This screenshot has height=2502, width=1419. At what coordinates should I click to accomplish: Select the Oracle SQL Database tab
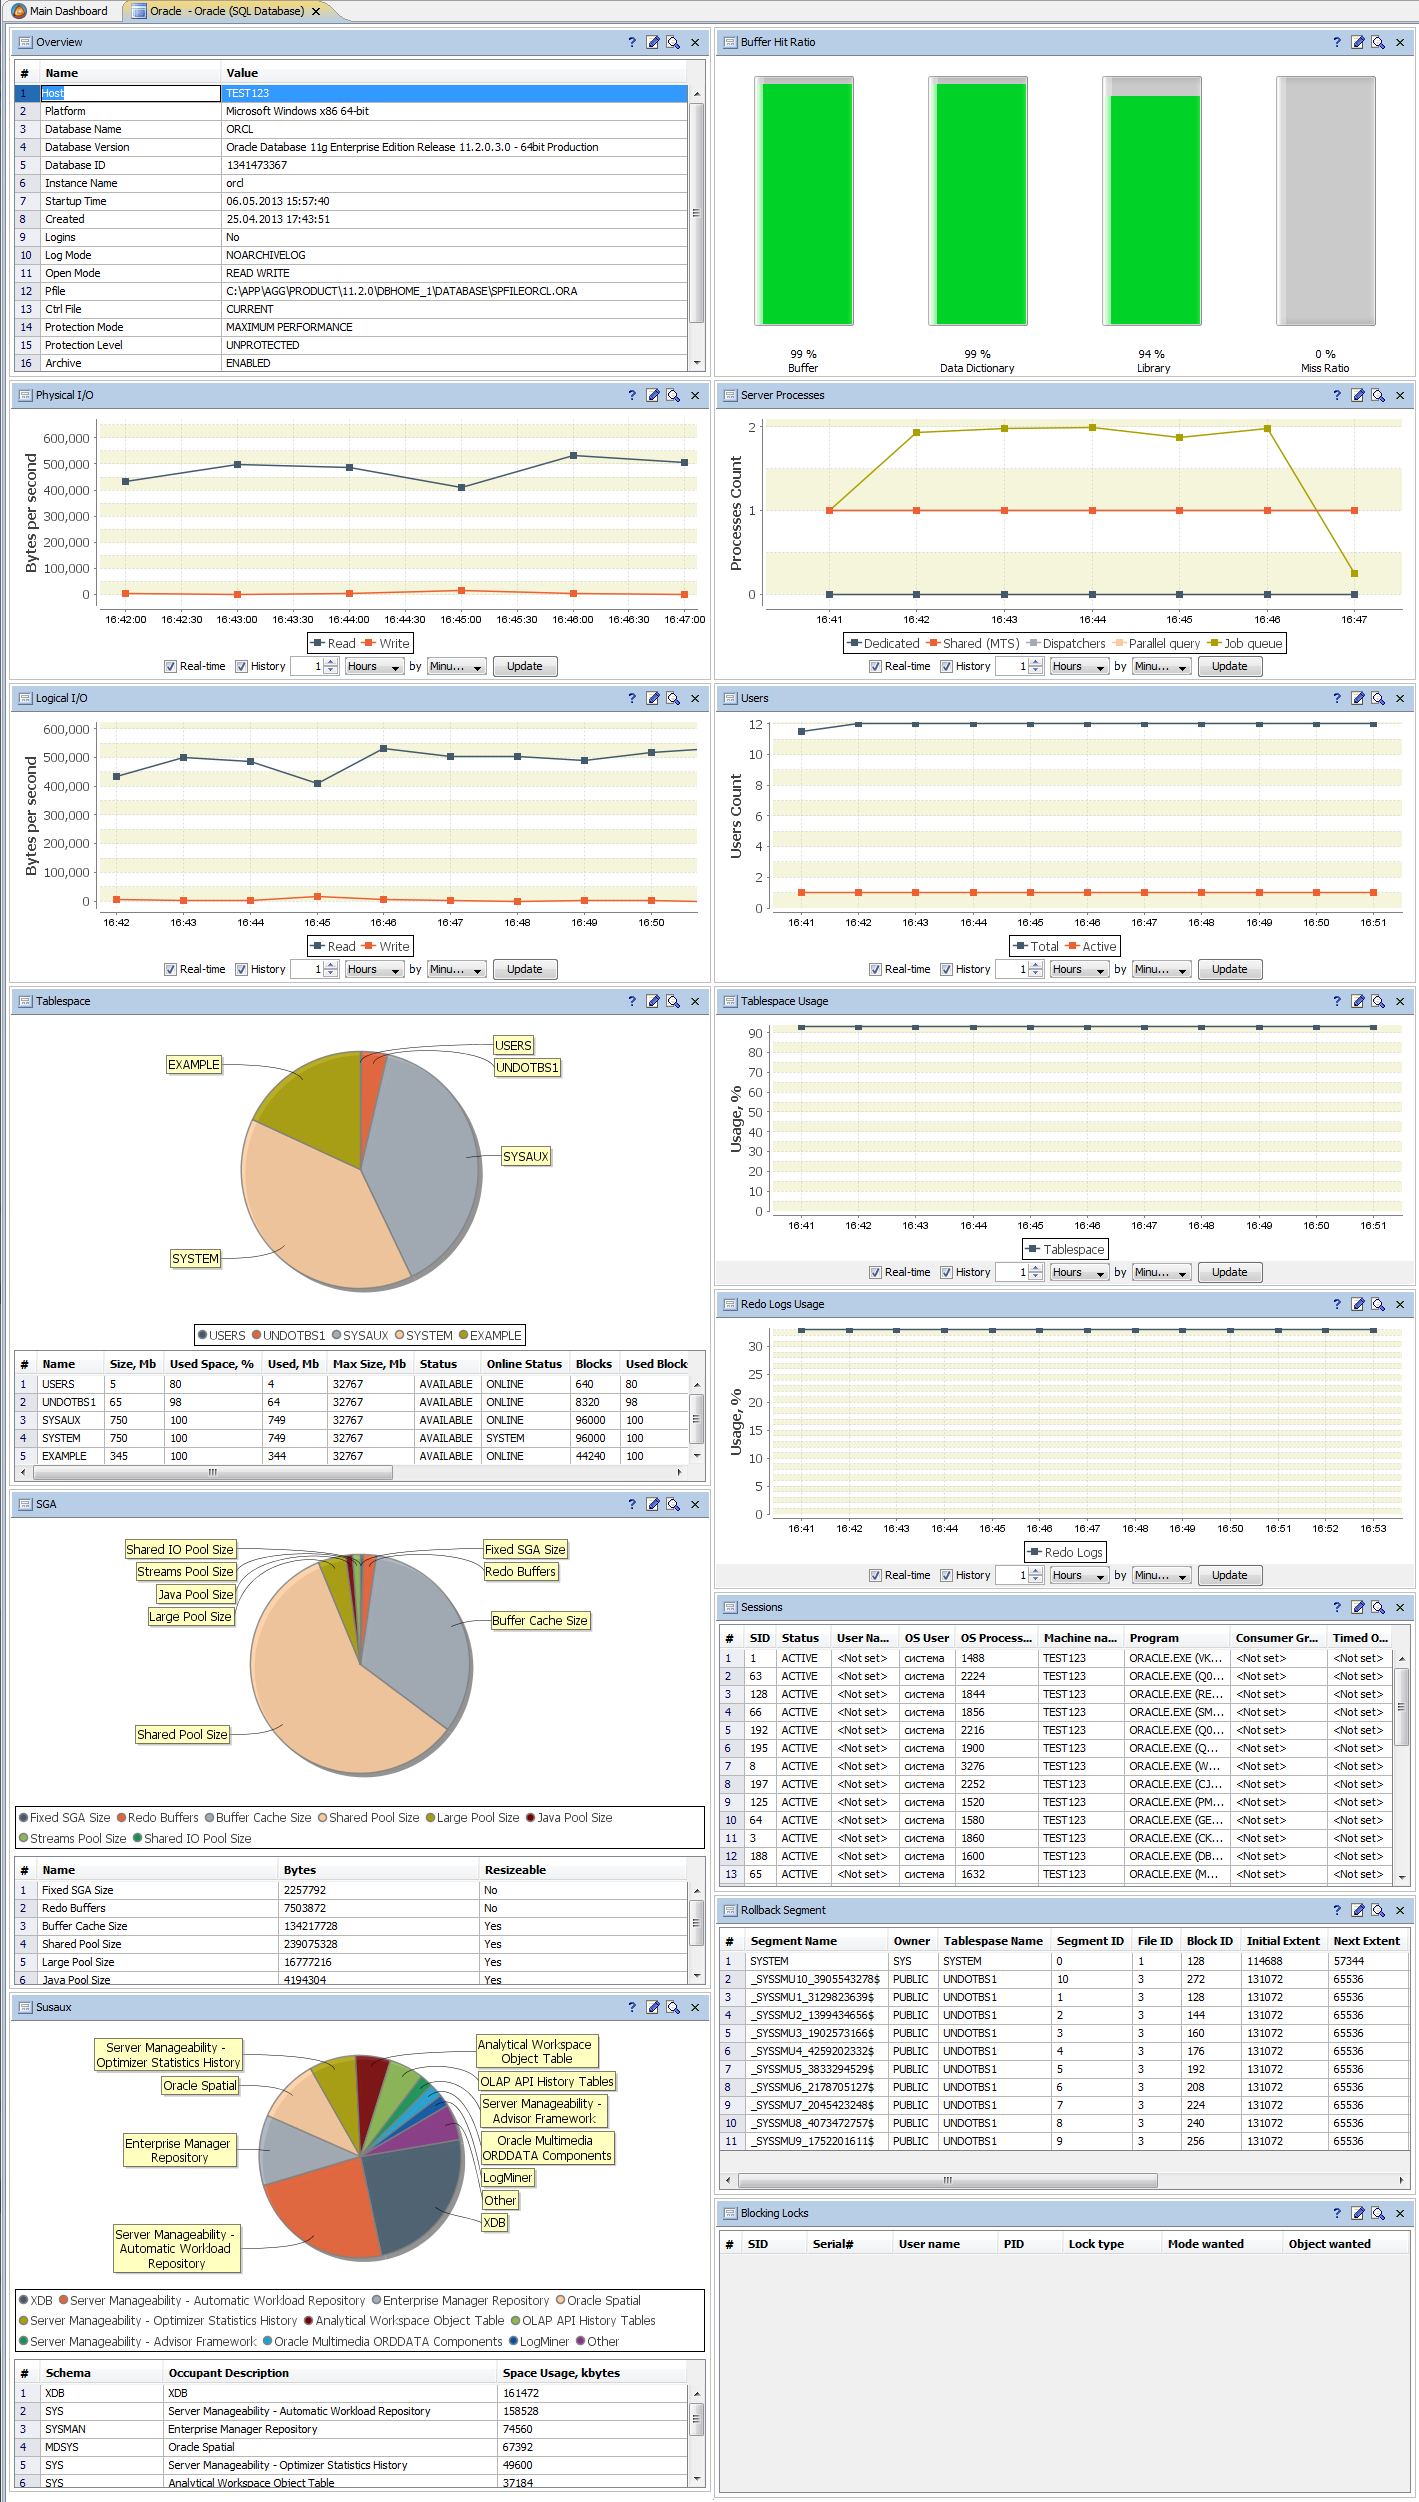(226, 11)
